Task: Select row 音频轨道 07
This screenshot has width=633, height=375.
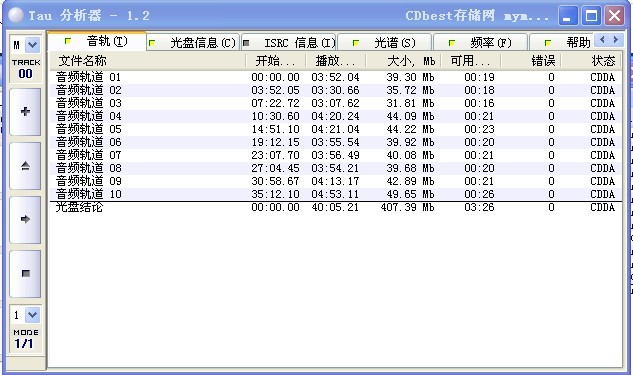Action: click(335, 155)
